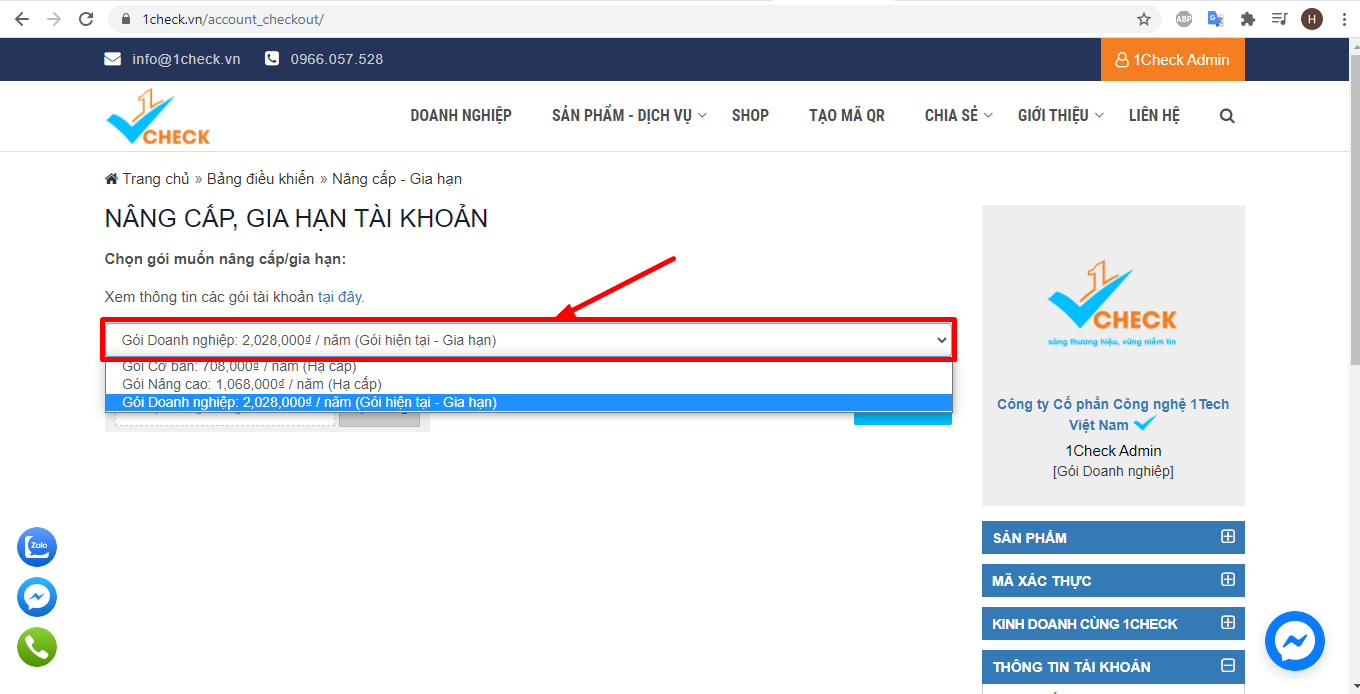Image resolution: width=1360 pixels, height=694 pixels.
Task: Go to the SHOP menu item
Action: click(x=750, y=116)
